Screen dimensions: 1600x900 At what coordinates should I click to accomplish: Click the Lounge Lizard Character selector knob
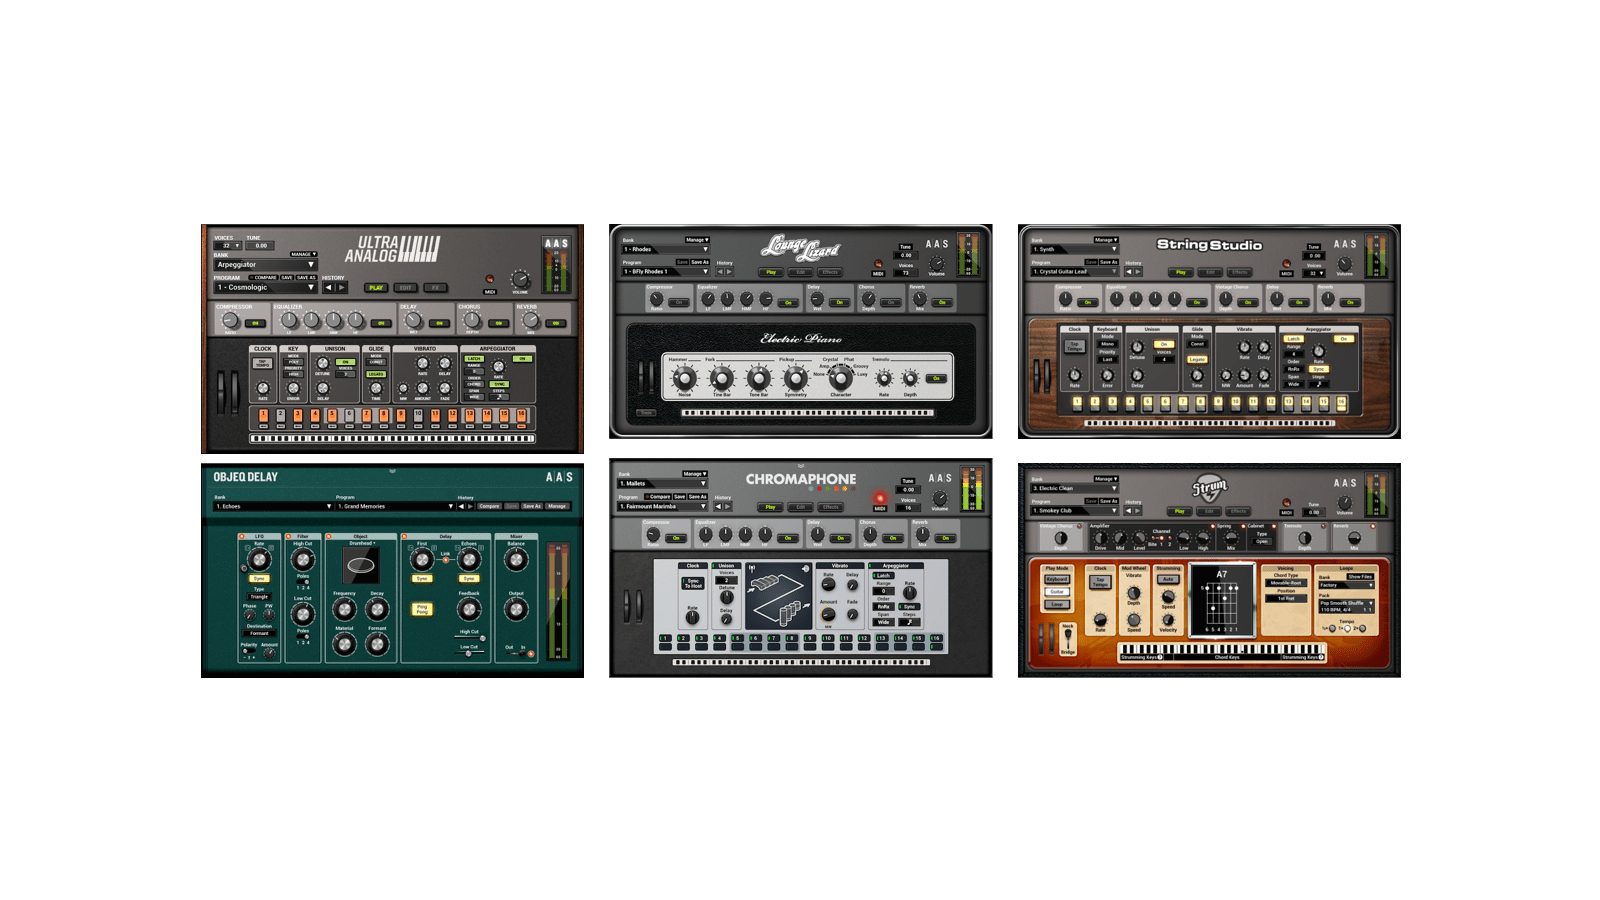(x=840, y=378)
